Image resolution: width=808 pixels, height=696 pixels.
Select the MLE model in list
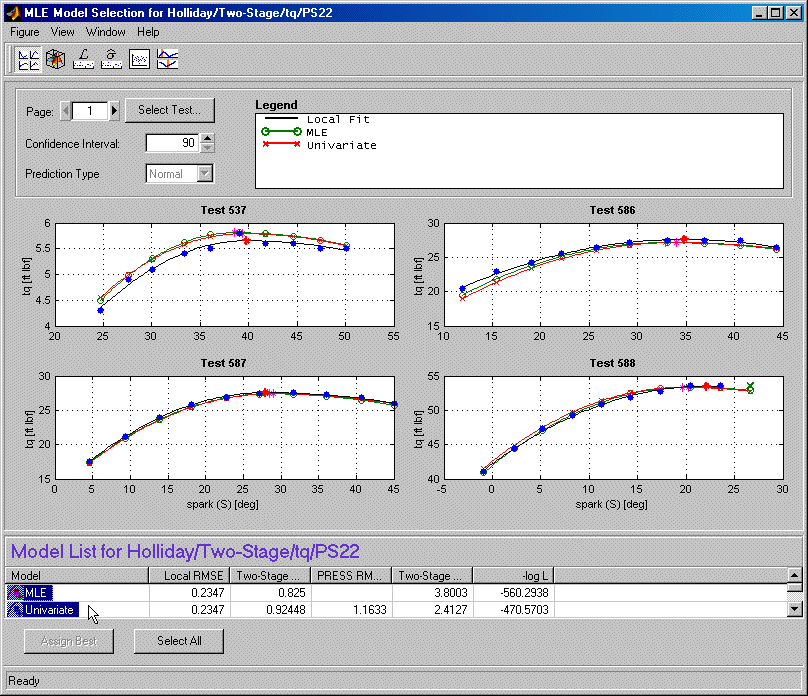[36, 593]
